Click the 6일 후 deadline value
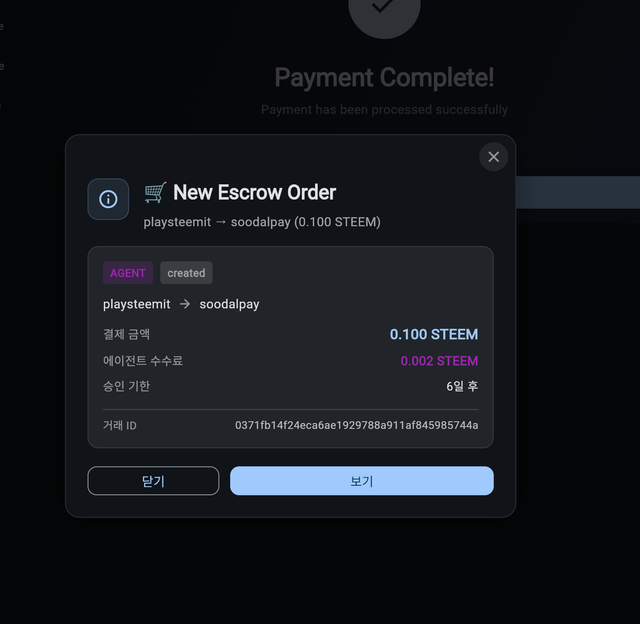Viewport: 640px width, 624px height. coord(462,386)
